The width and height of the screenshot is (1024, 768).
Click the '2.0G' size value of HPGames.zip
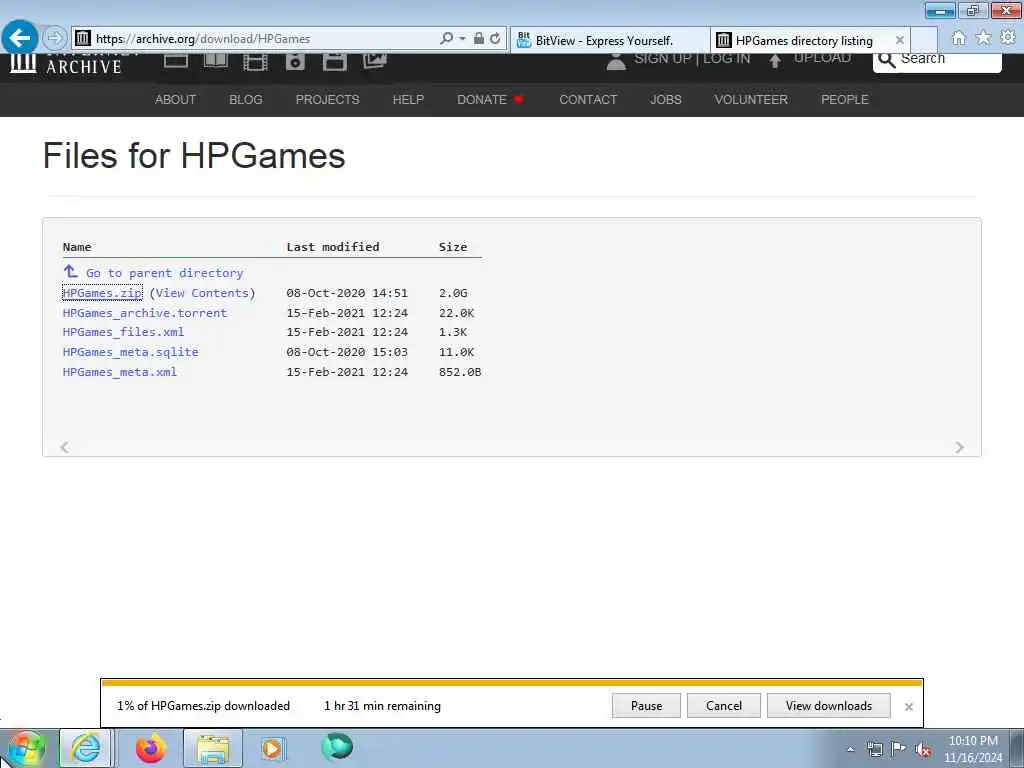point(453,293)
